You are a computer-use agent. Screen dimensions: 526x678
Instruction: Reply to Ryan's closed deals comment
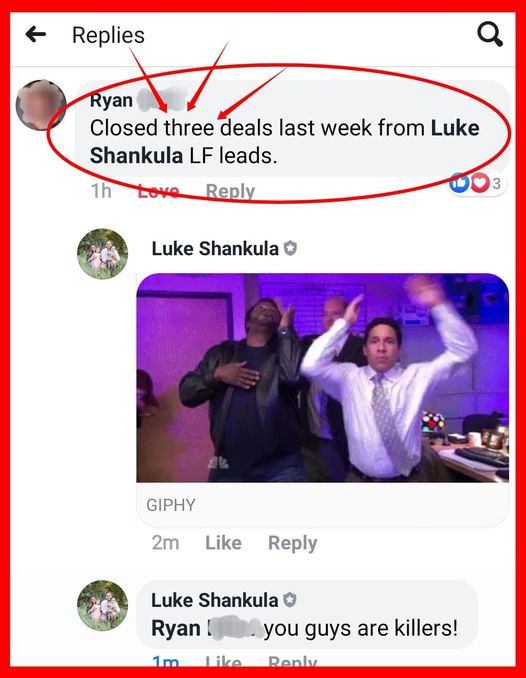click(230, 191)
